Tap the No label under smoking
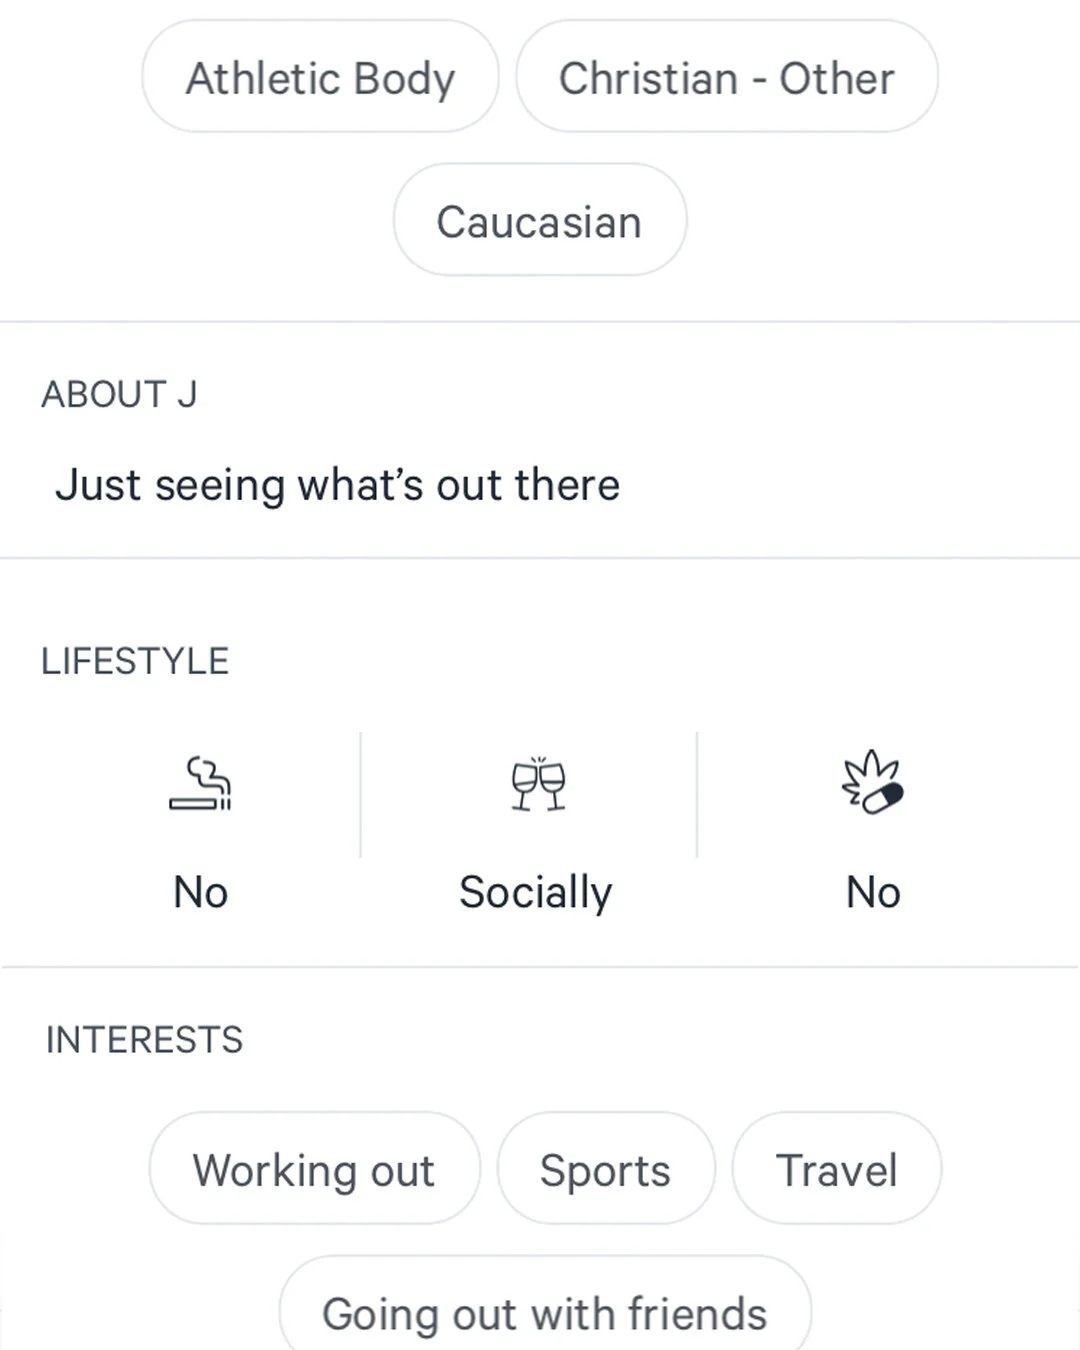Screen dimensions: 1080x1350 click(x=201, y=892)
